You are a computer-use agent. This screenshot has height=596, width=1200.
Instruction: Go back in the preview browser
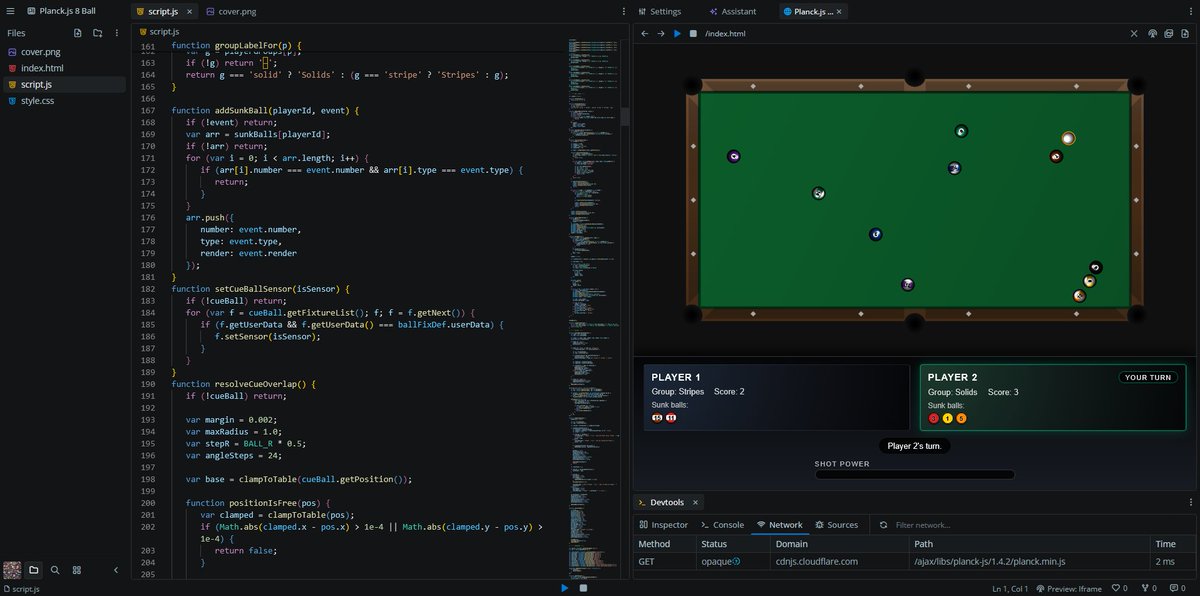tap(645, 33)
